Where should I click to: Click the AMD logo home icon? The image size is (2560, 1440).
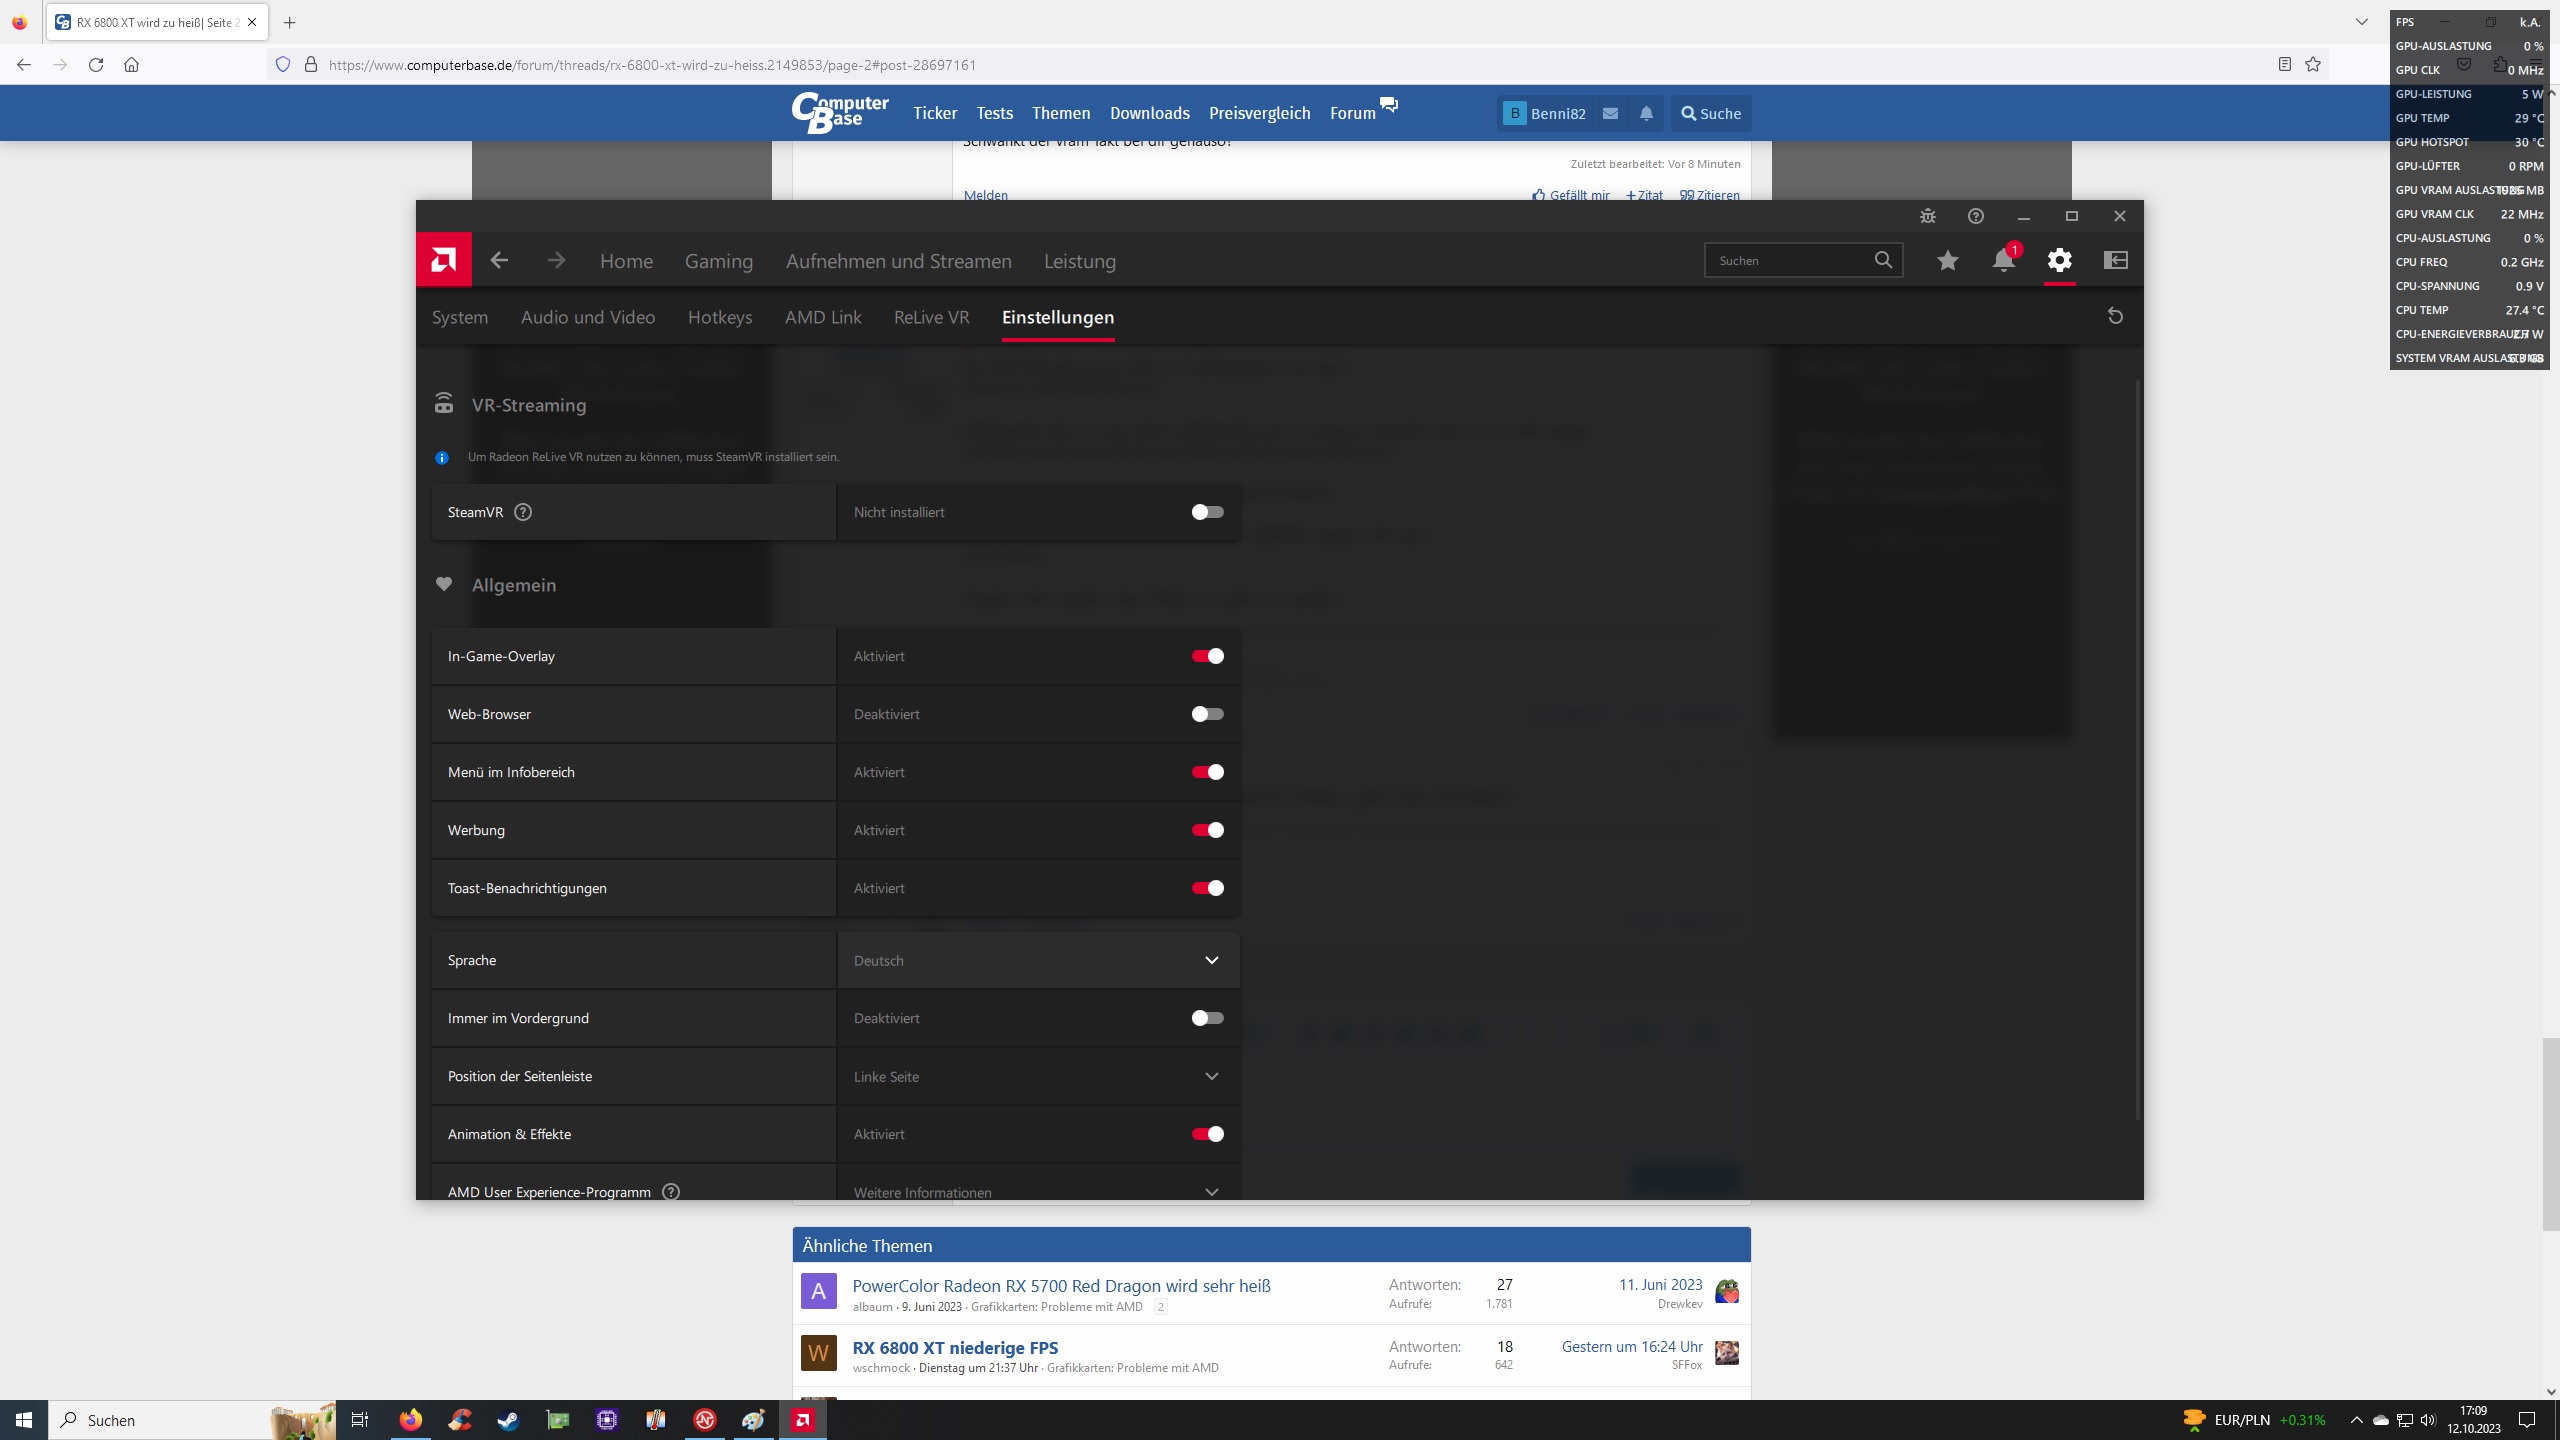click(x=443, y=260)
